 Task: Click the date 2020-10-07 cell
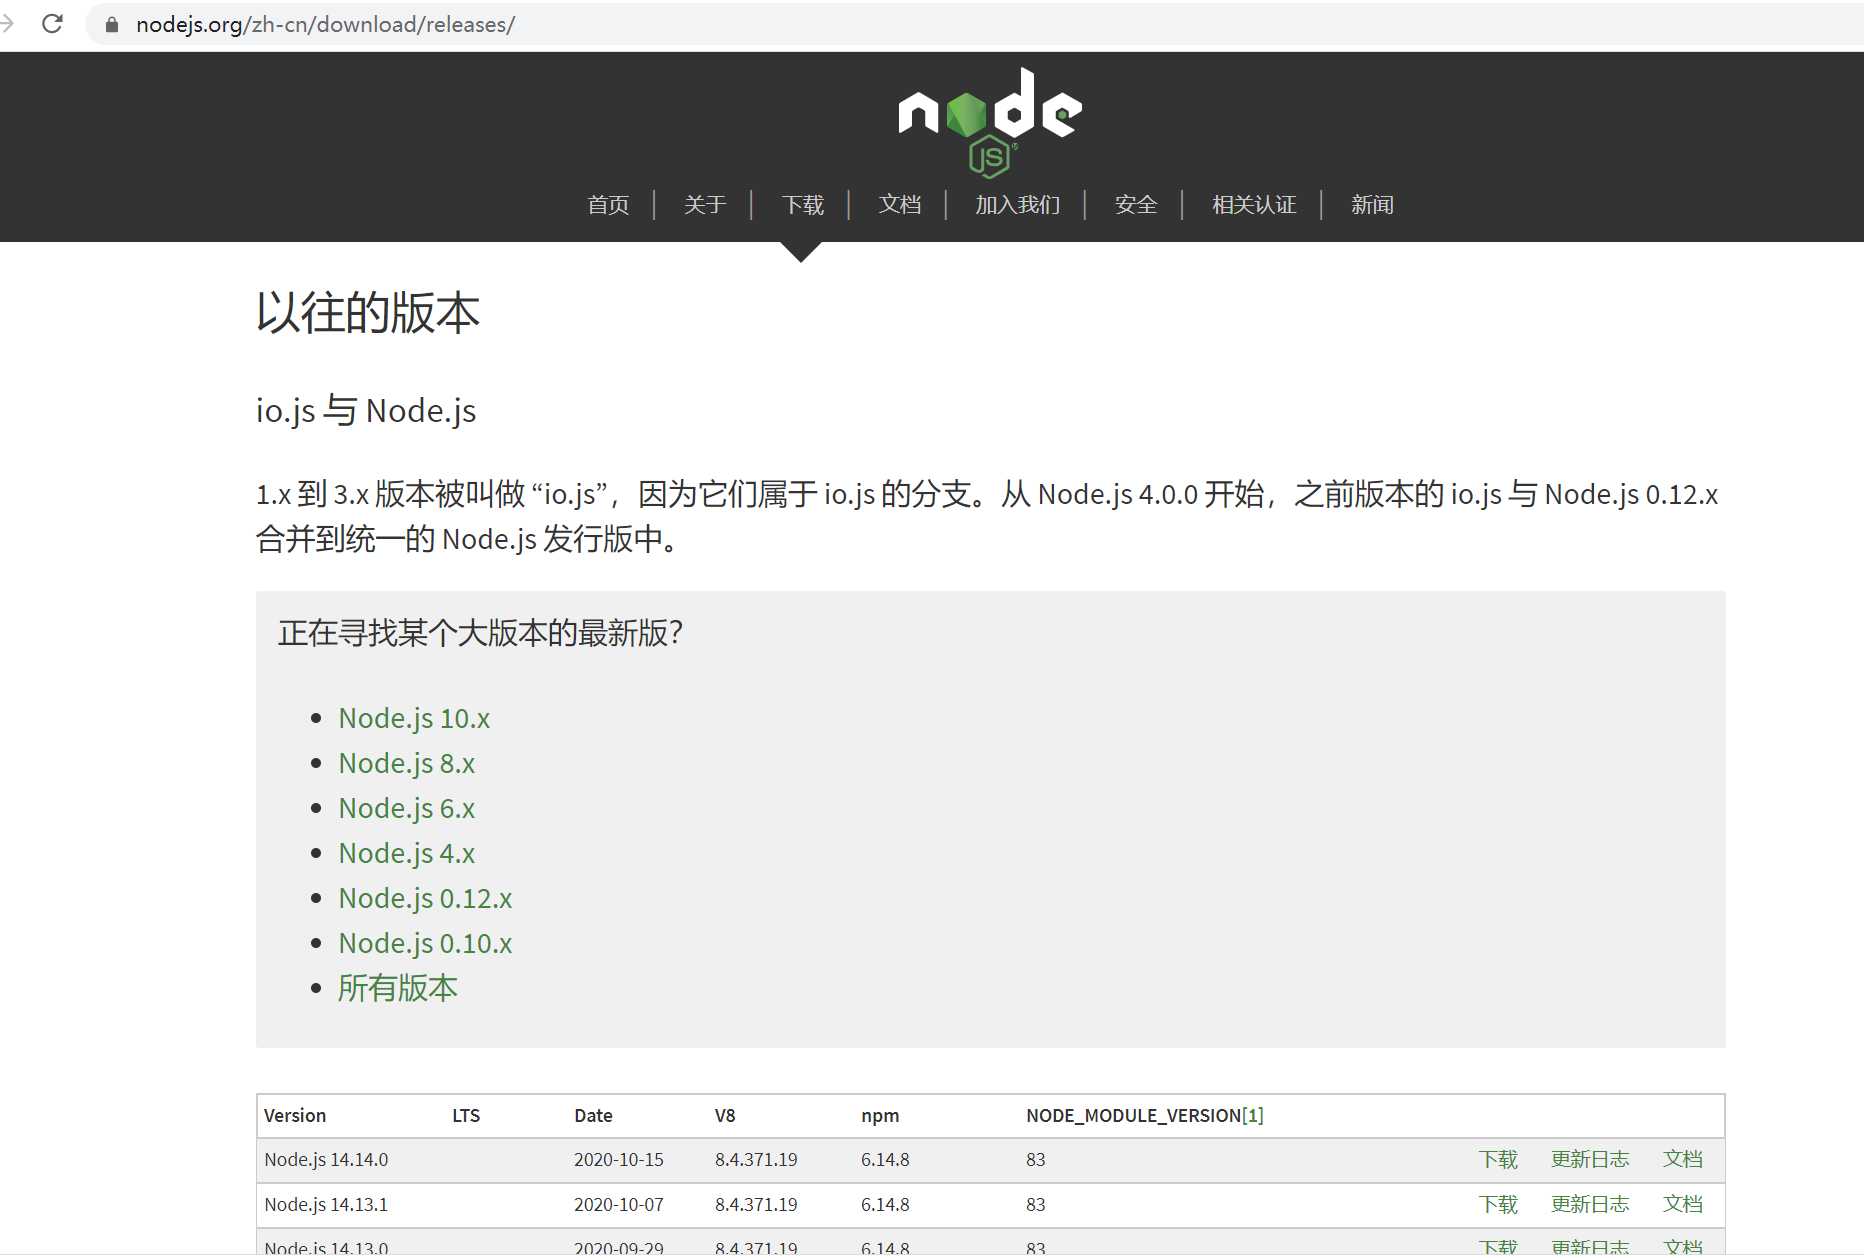619,1205
